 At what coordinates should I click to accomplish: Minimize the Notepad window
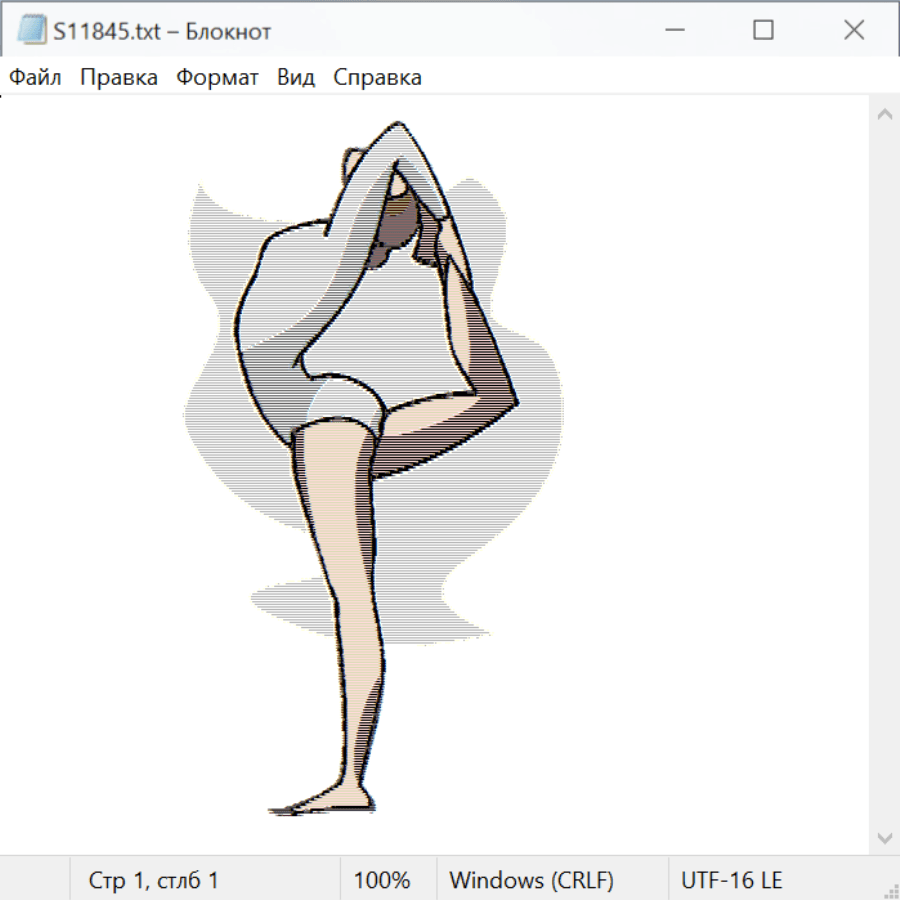(673, 31)
